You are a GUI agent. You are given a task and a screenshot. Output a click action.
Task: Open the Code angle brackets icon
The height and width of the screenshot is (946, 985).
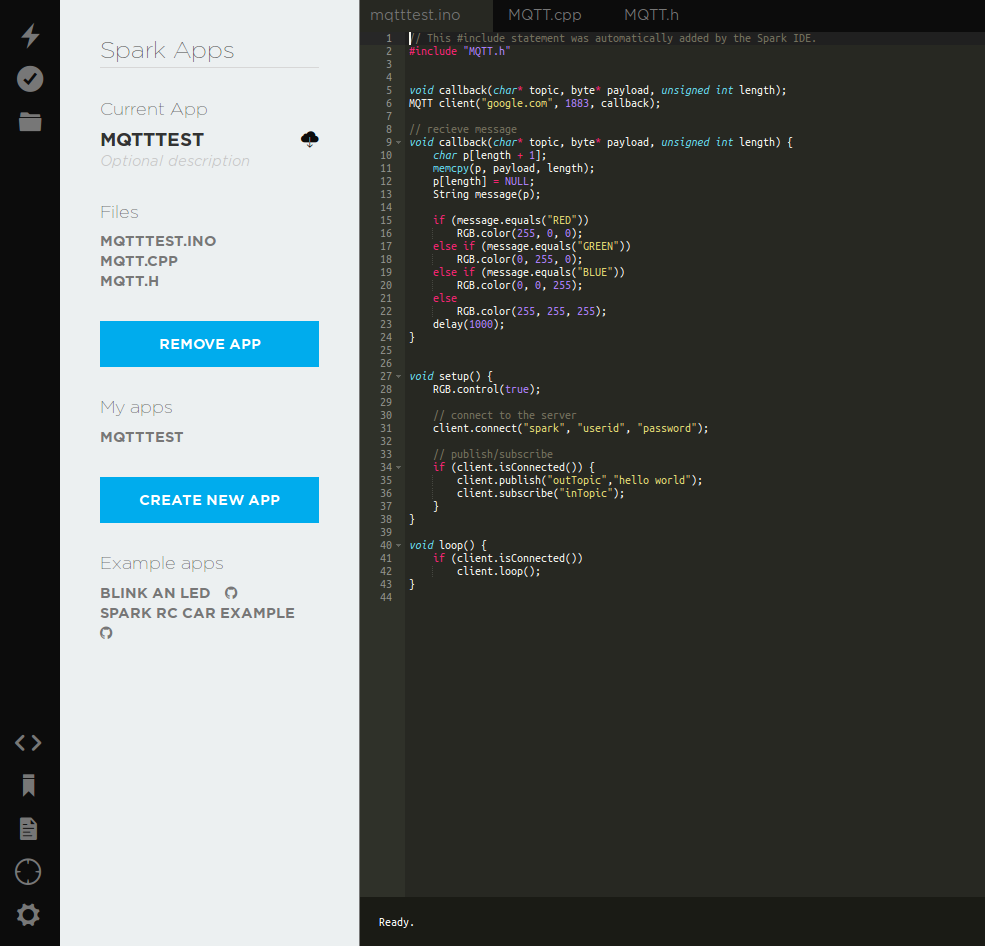pos(28,743)
